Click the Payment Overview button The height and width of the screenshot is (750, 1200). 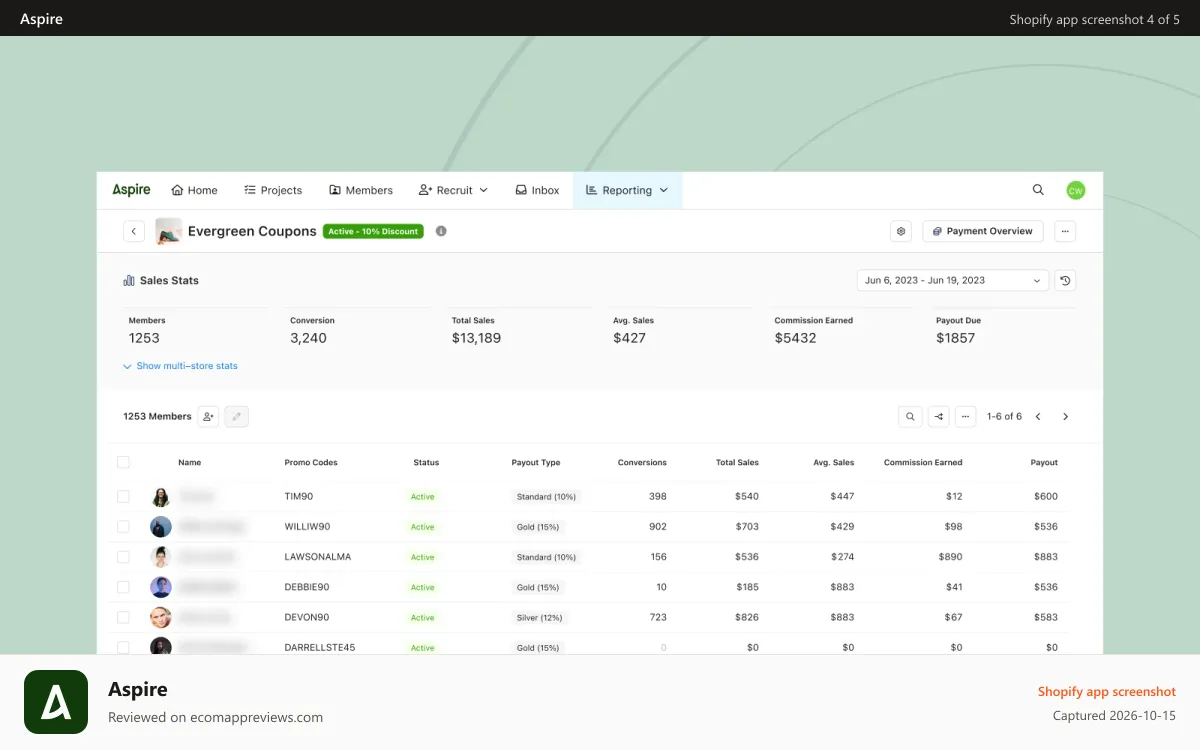point(983,231)
